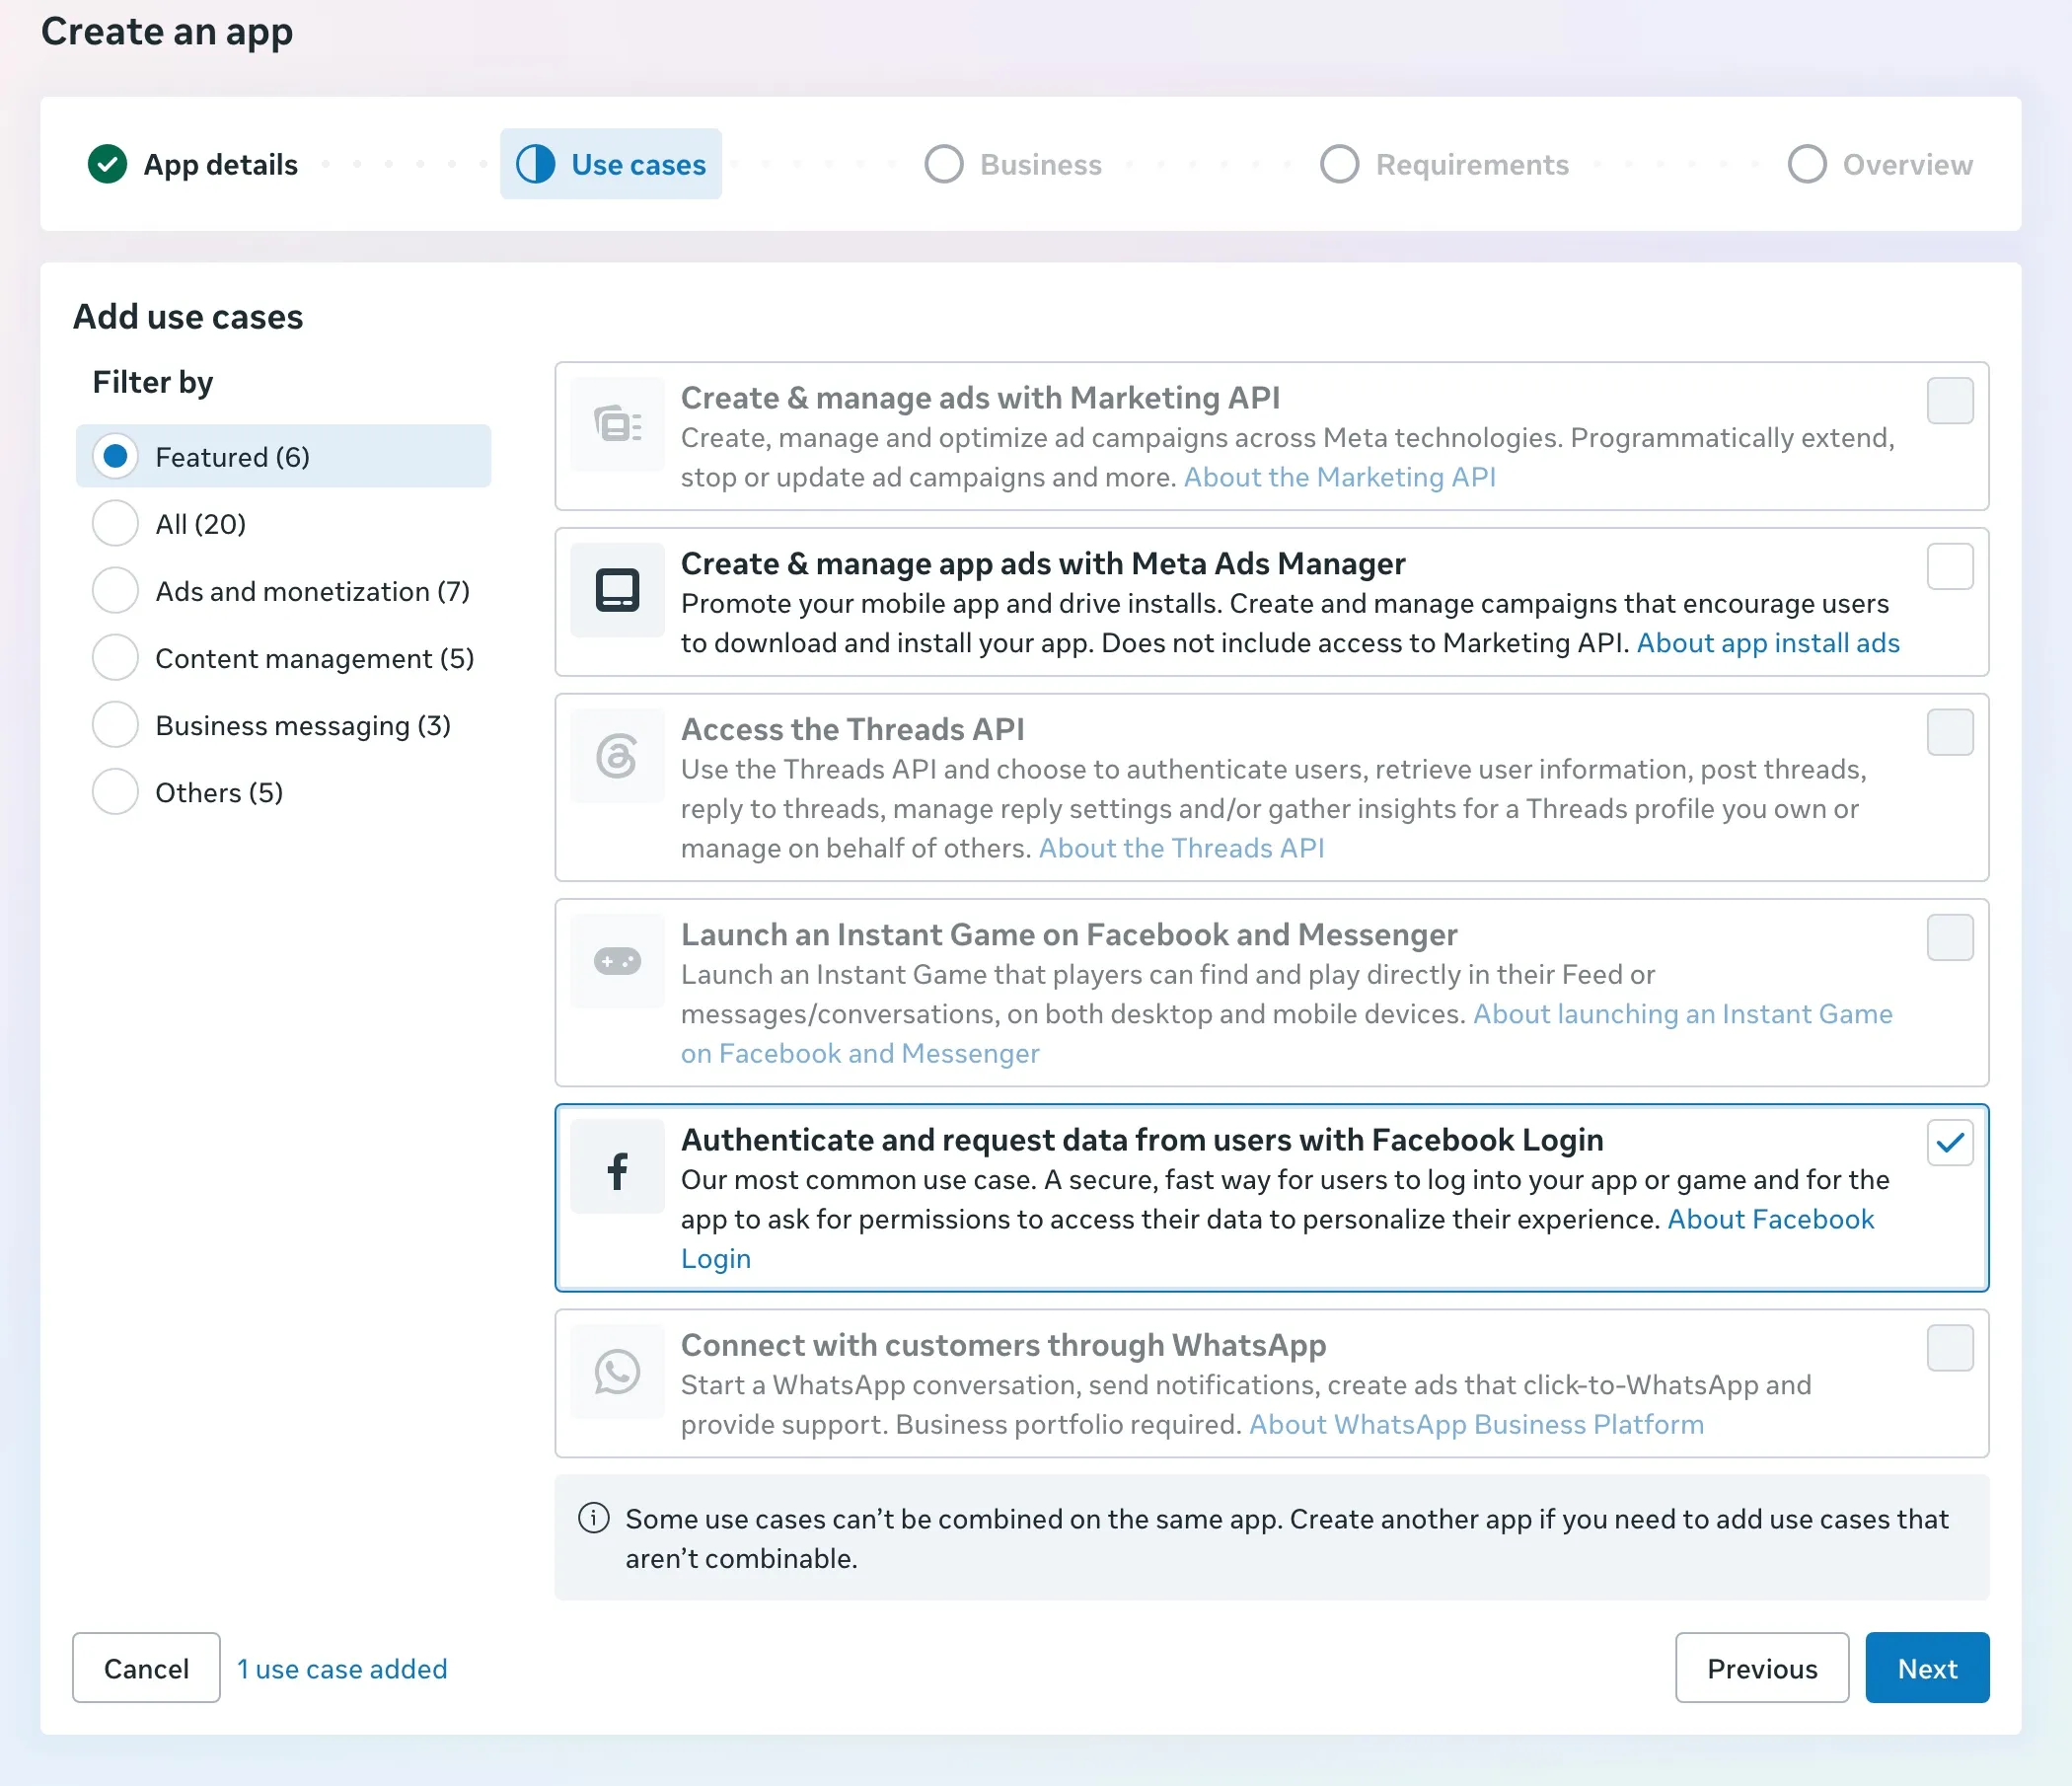Go to the App details step
Screen dimensions: 2072x1786
click(x=193, y=164)
